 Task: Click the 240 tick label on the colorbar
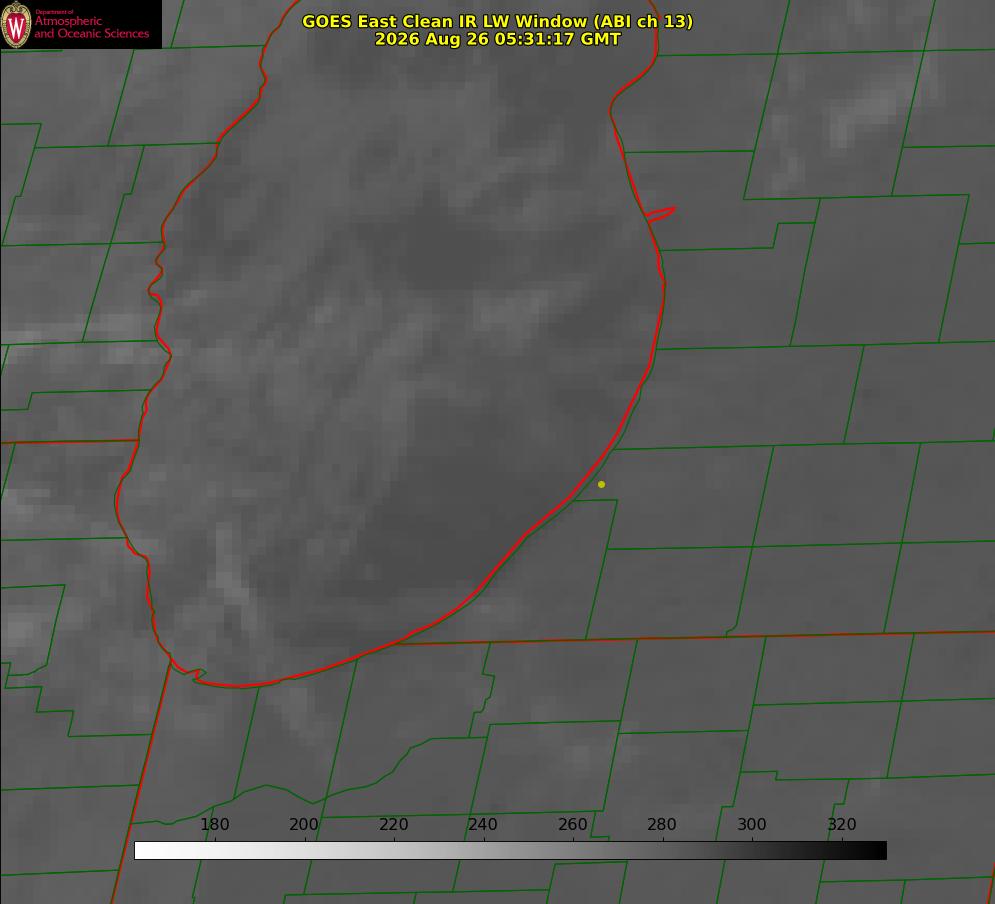483,824
